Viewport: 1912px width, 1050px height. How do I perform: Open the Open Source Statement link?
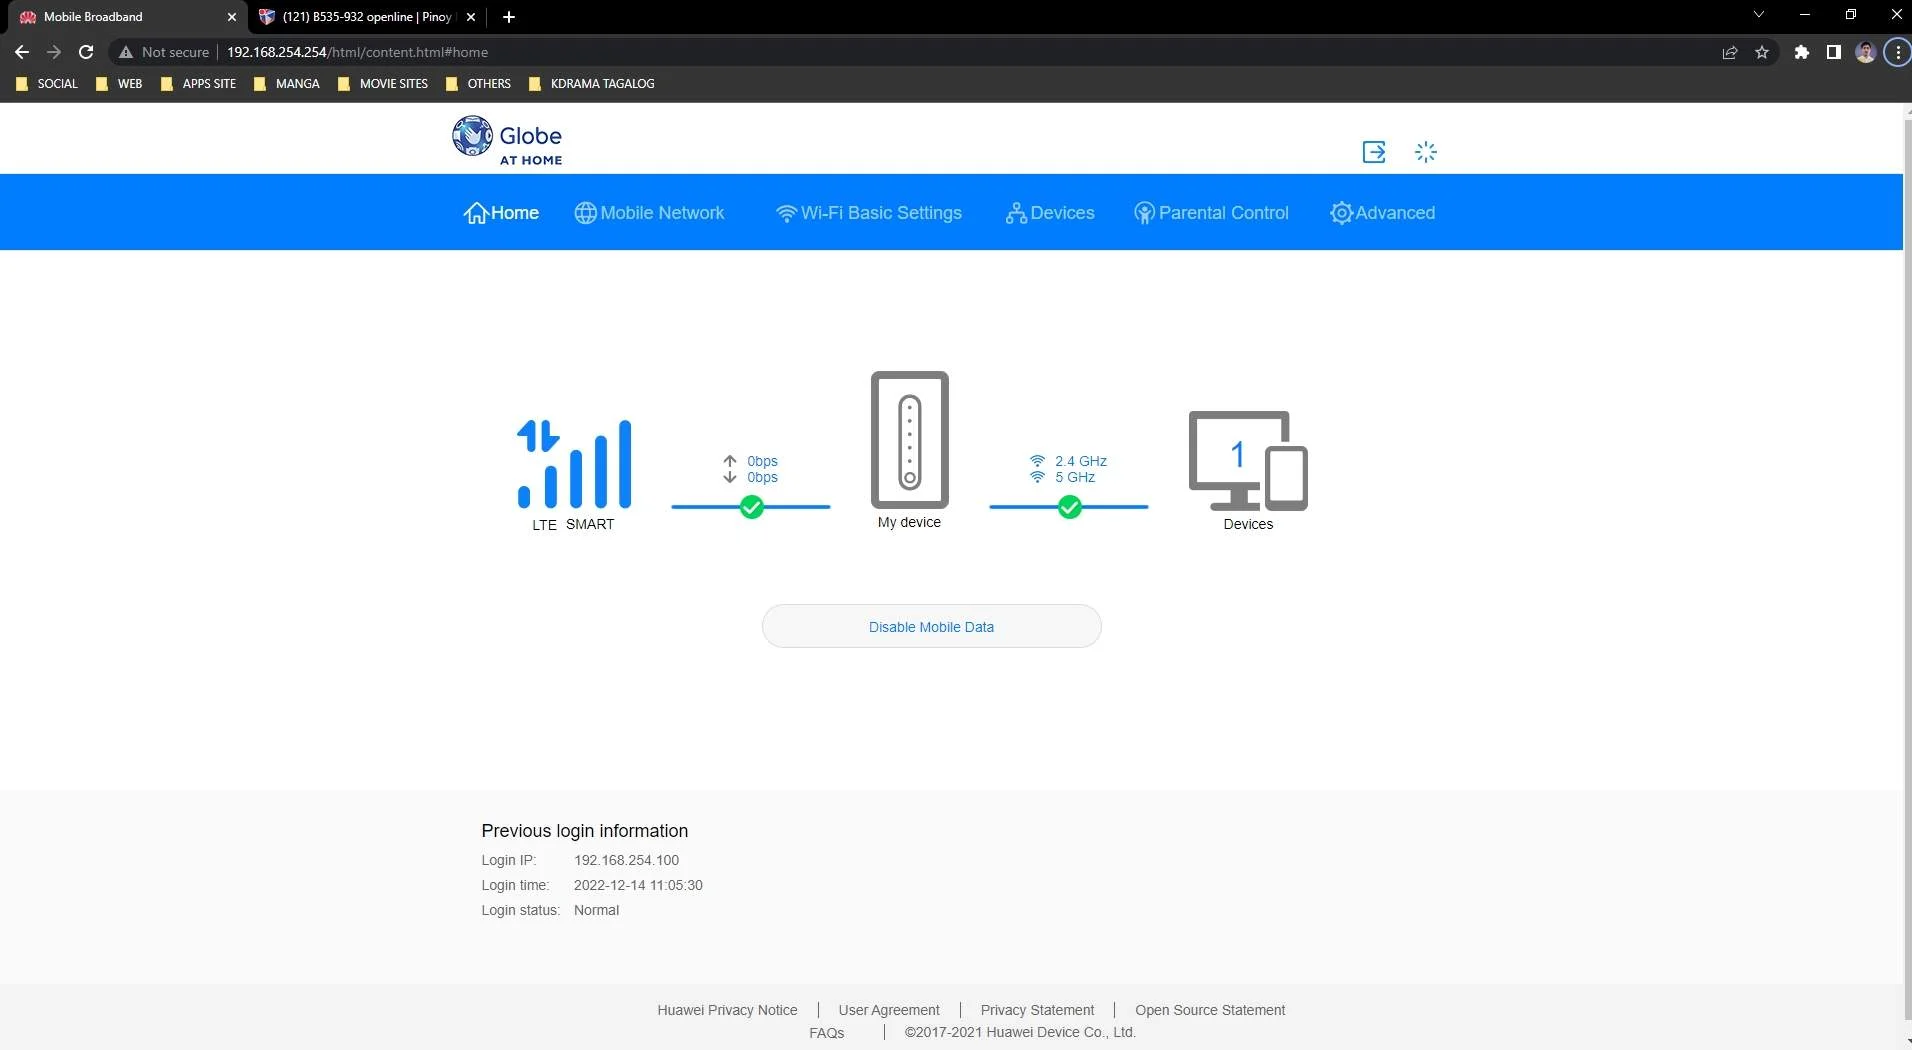[x=1210, y=1010]
